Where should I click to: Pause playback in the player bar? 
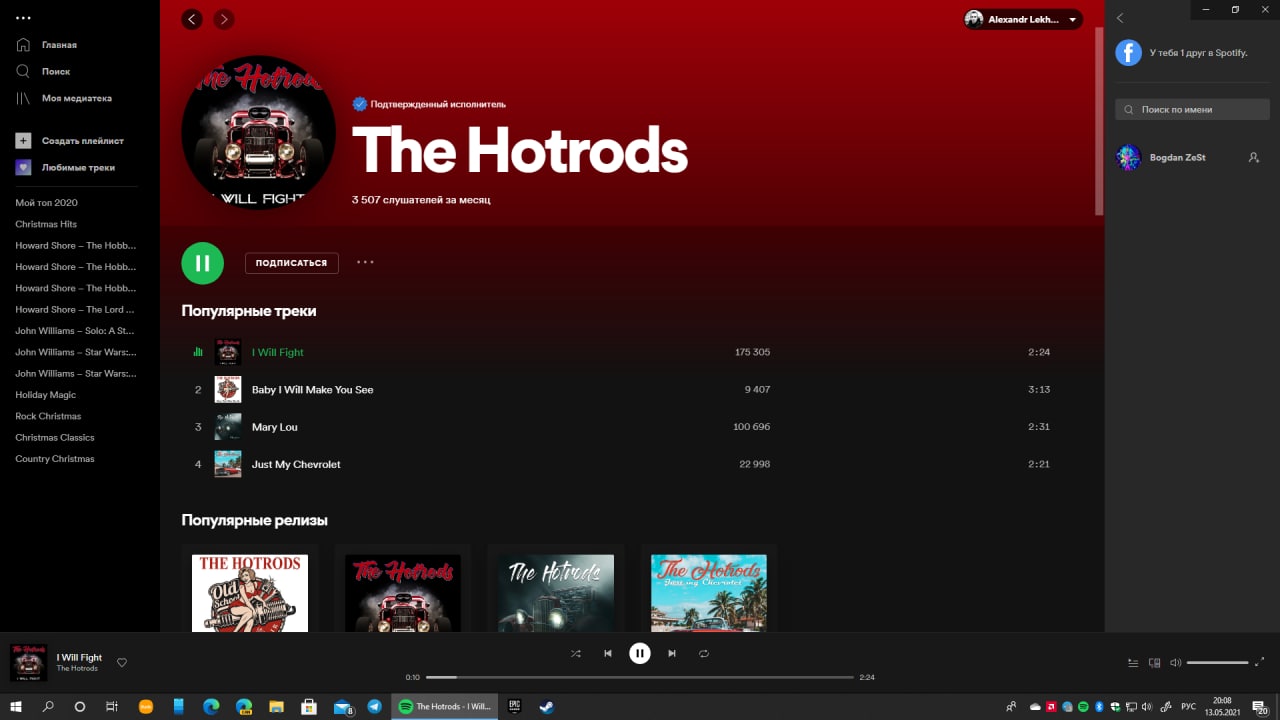(639, 653)
